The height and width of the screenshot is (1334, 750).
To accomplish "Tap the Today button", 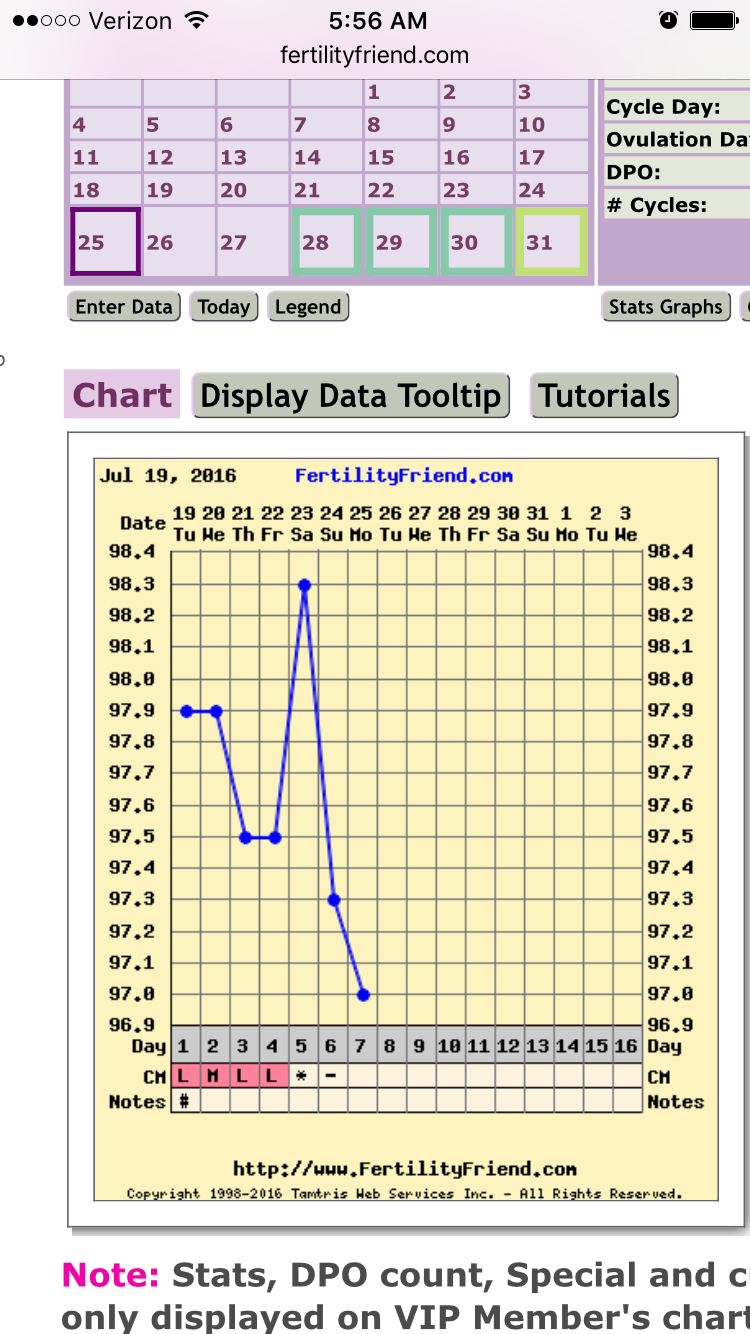I will click(x=224, y=307).
